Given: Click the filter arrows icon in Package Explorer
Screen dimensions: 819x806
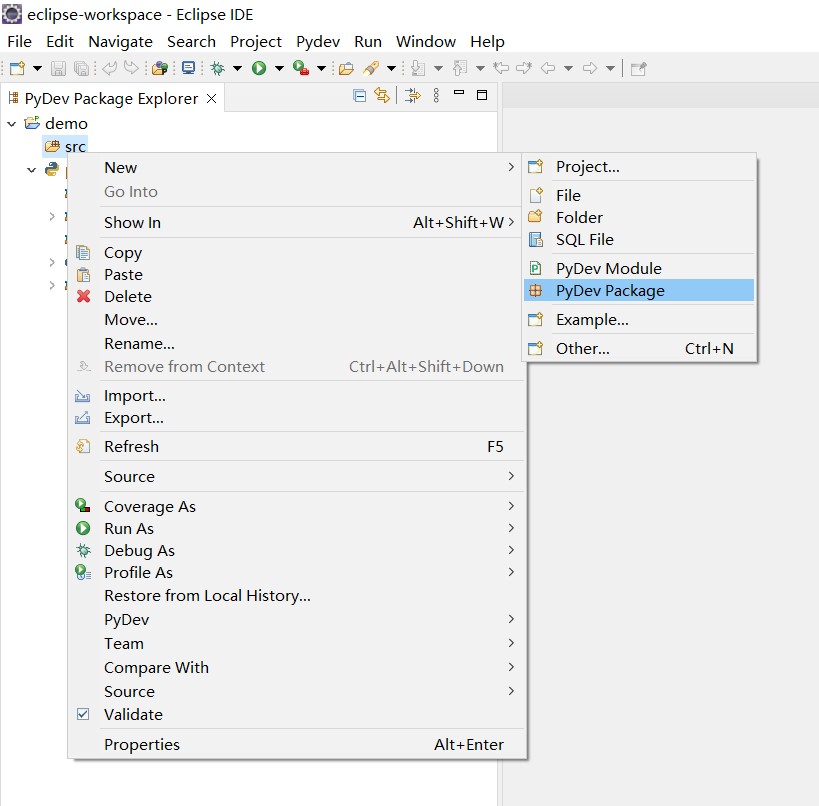Looking at the screenshot, I should 413,96.
